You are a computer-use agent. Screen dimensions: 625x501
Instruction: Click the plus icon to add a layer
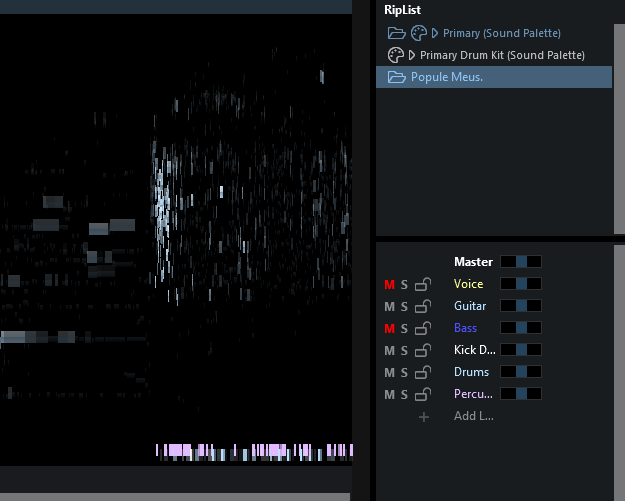424,417
